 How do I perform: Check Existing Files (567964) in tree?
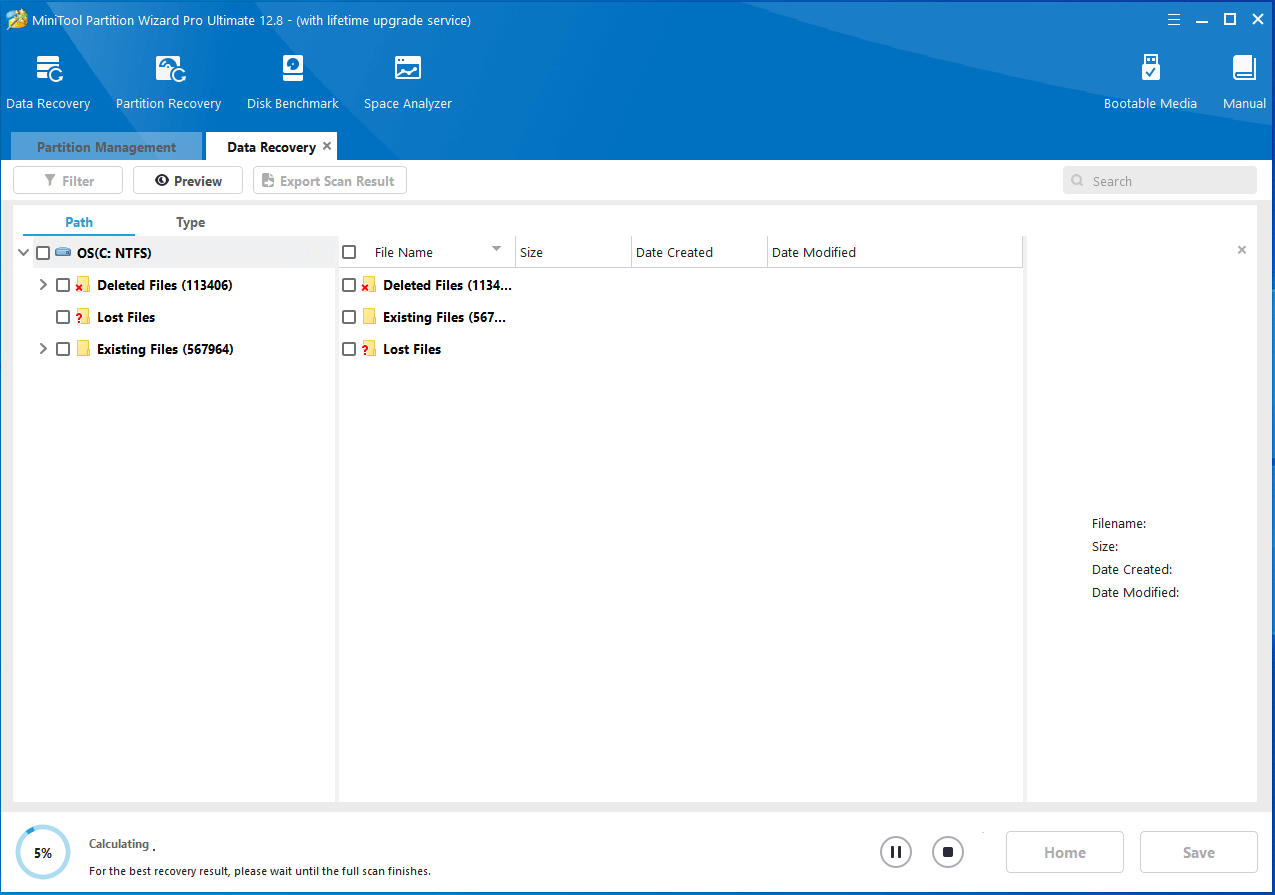tap(63, 349)
